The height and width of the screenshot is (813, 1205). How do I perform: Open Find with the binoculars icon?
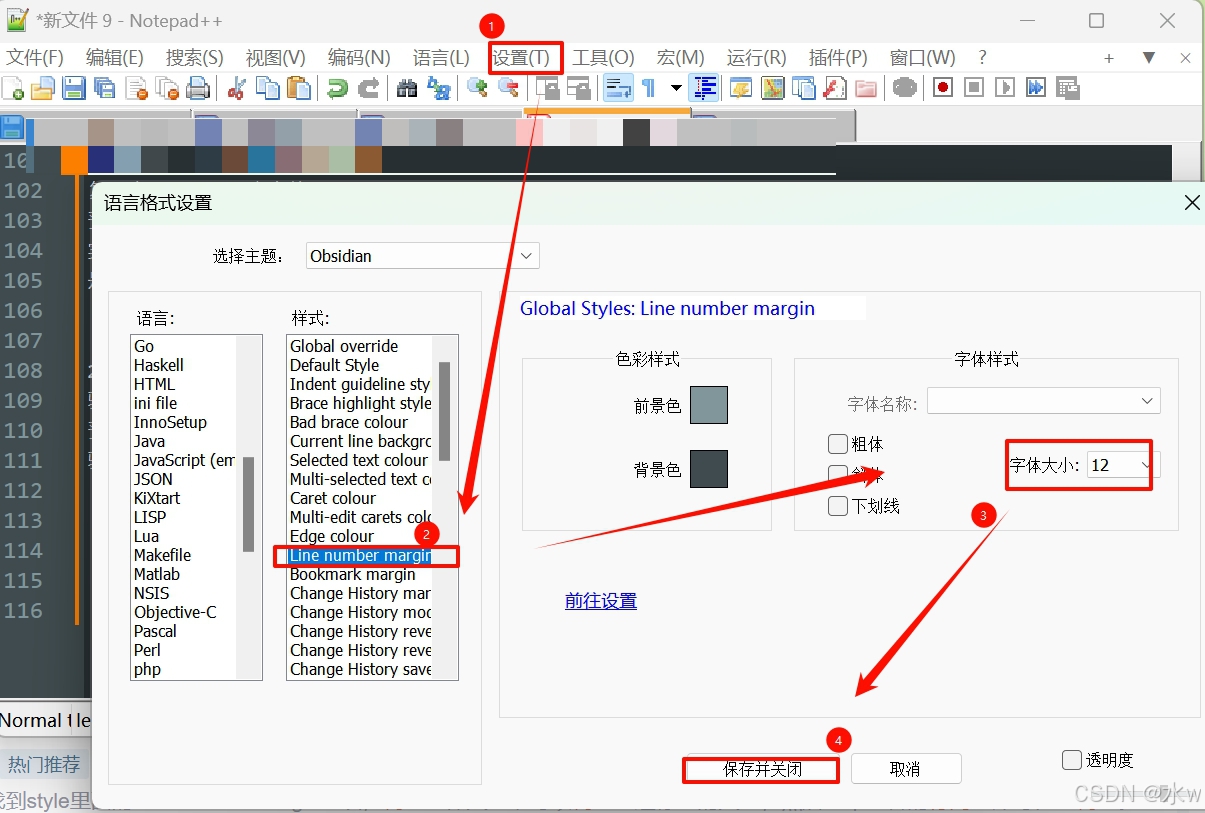pyautogui.click(x=407, y=88)
